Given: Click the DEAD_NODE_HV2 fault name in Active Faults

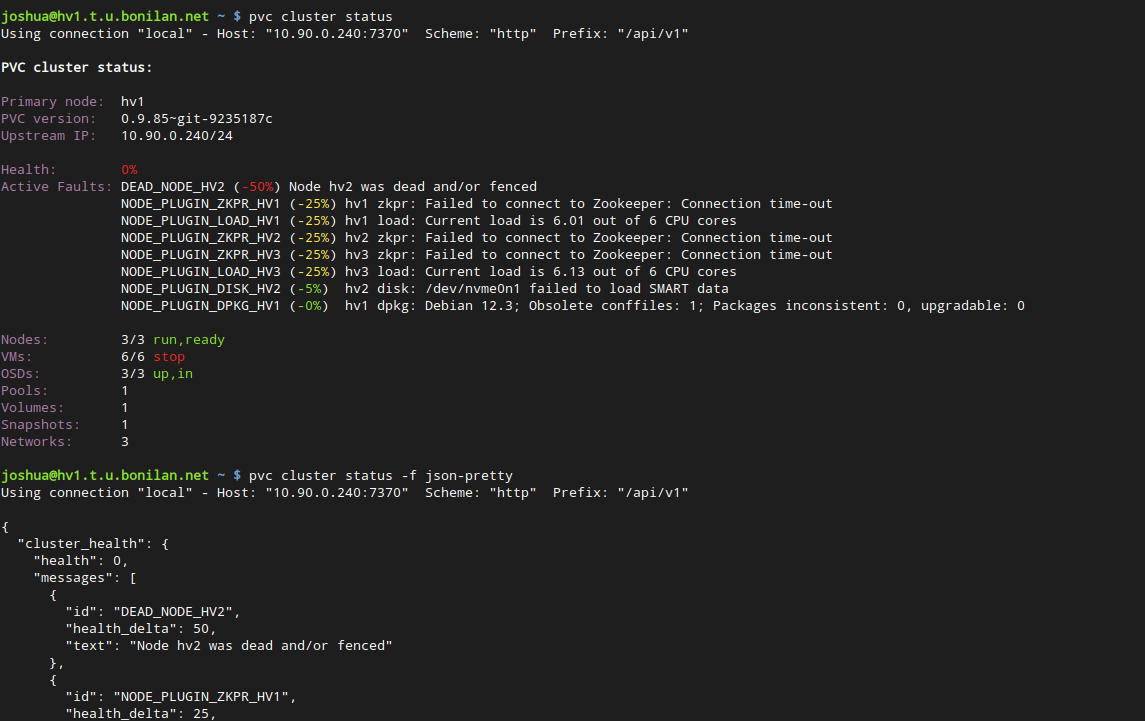Looking at the screenshot, I should pyautogui.click(x=172, y=187).
